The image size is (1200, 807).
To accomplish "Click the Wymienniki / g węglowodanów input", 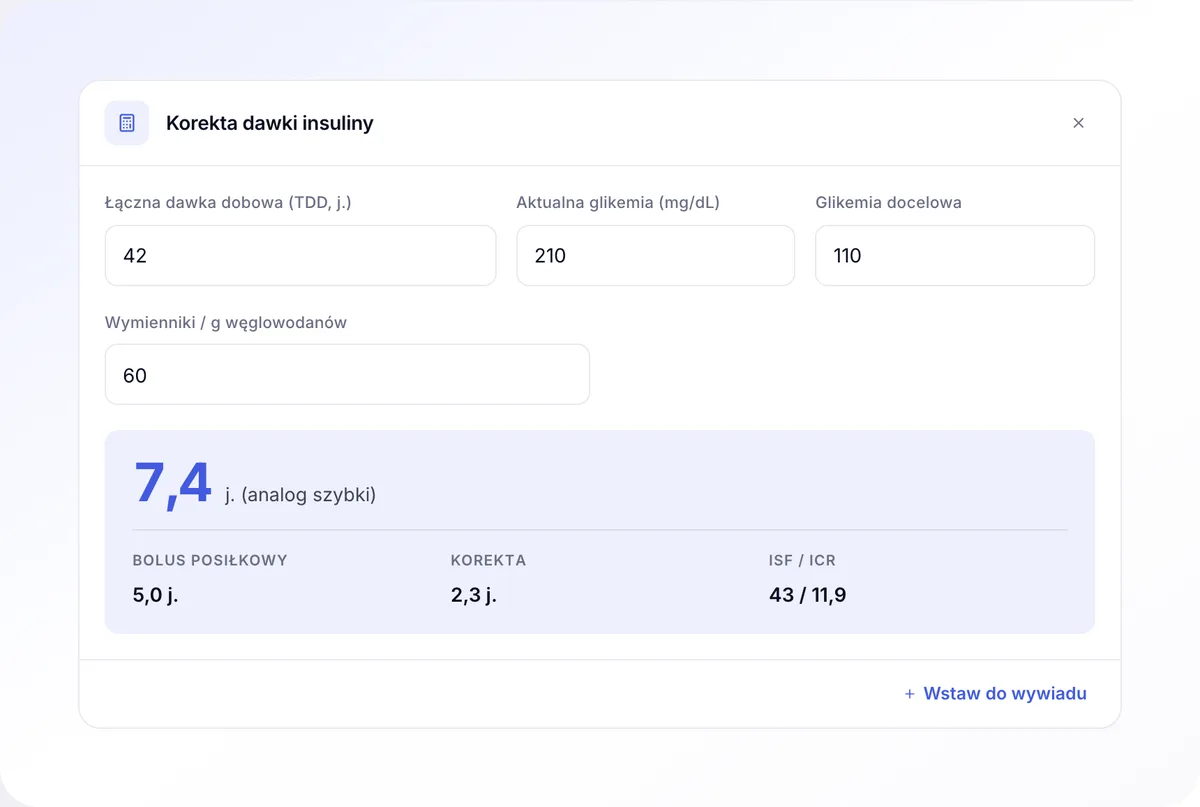I will click(347, 375).
